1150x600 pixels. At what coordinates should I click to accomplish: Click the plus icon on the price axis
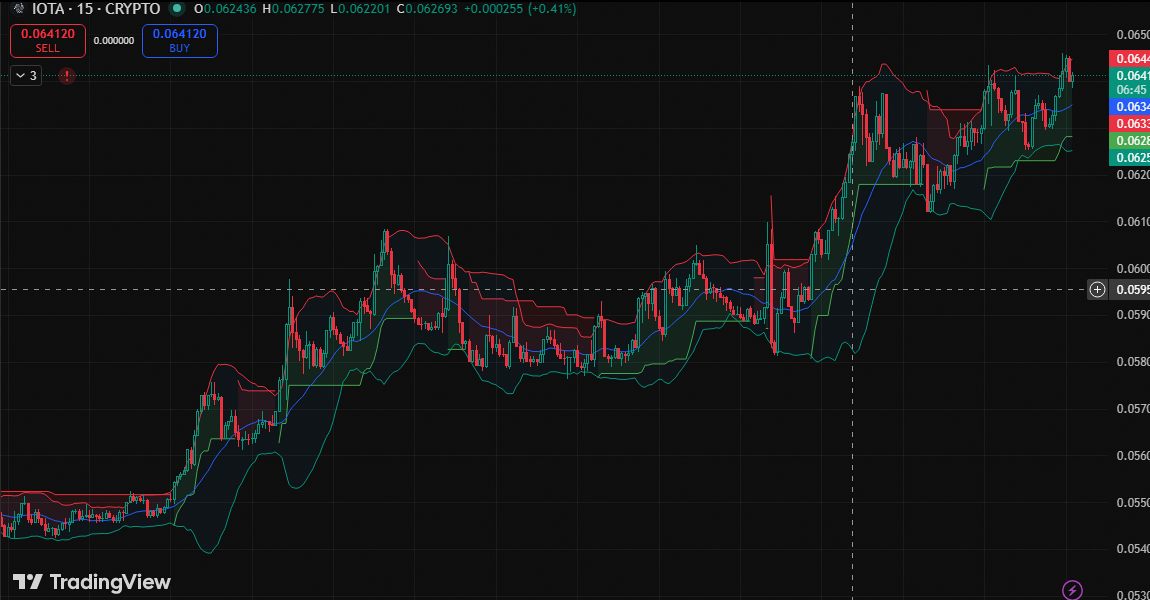pyautogui.click(x=1097, y=290)
